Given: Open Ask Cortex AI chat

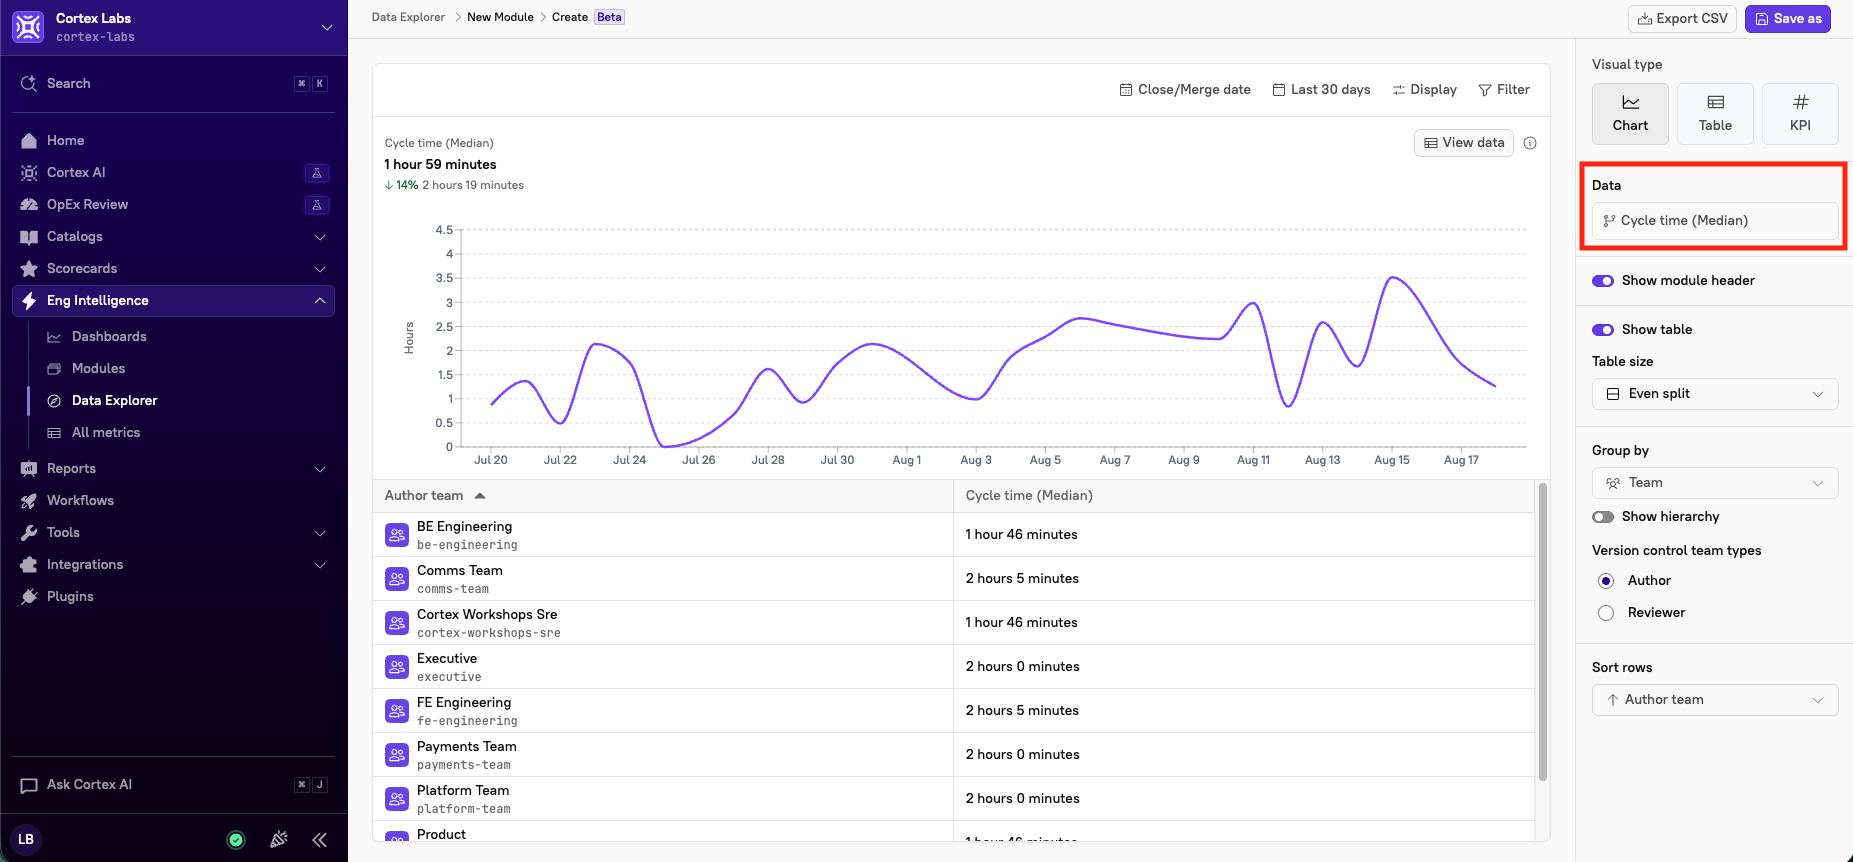Looking at the screenshot, I should coord(174,785).
